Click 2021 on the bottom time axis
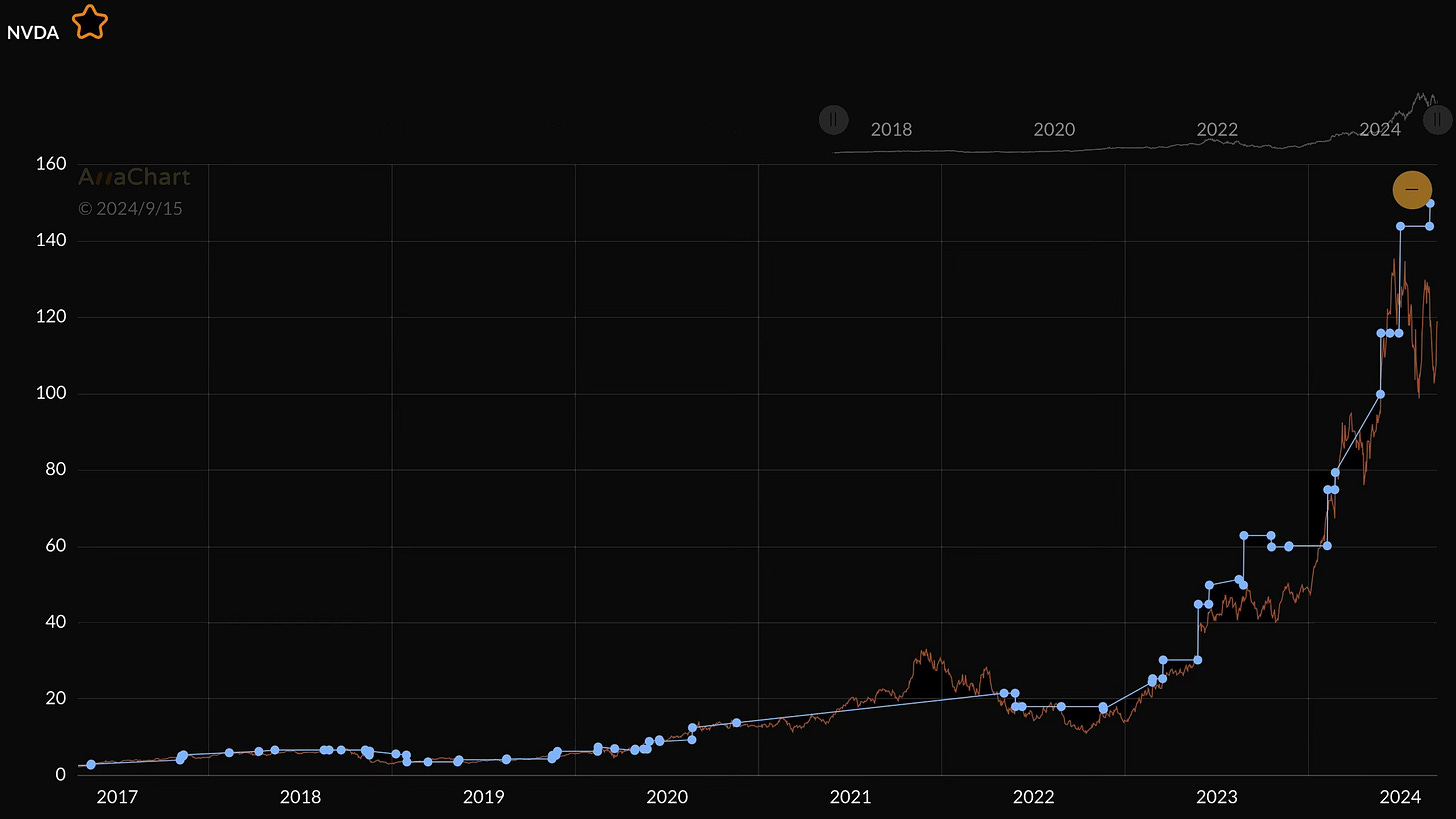The height and width of the screenshot is (819, 1456). pyautogui.click(x=851, y=797)
